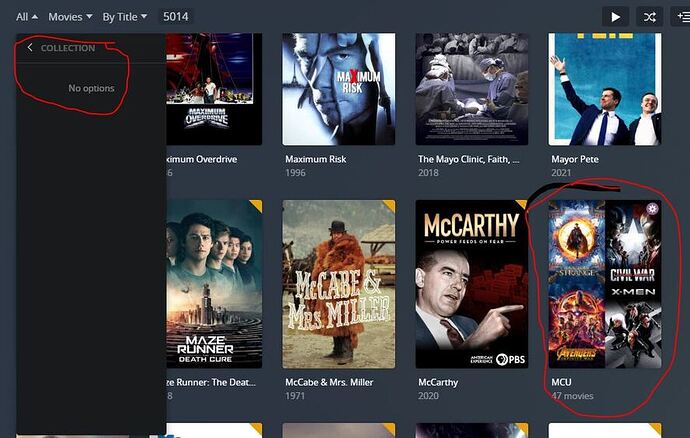This screenshot has height=438, width=690.
Task: Click the collection badge icon on MCU poster
Action: point(652,208)
